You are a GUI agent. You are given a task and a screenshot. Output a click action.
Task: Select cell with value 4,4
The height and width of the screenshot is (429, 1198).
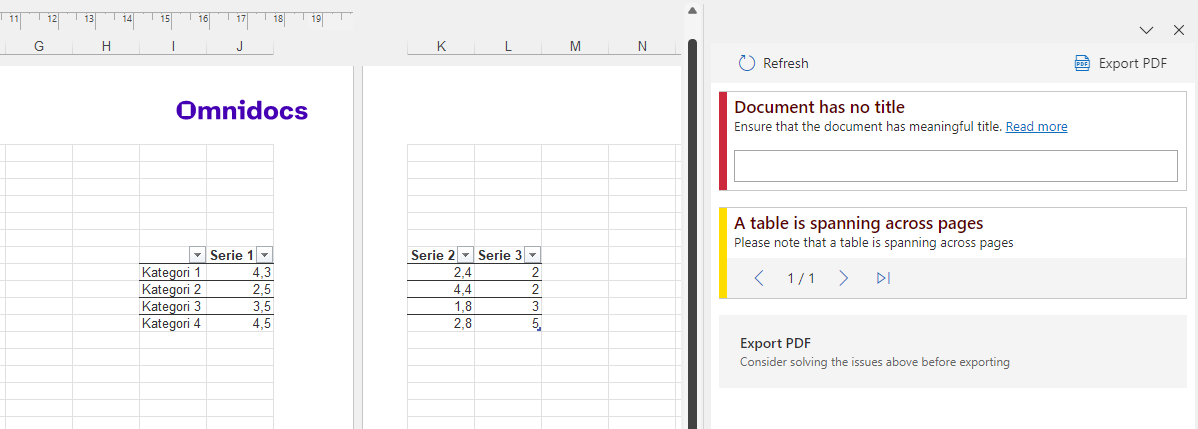(x=441, y=289)
